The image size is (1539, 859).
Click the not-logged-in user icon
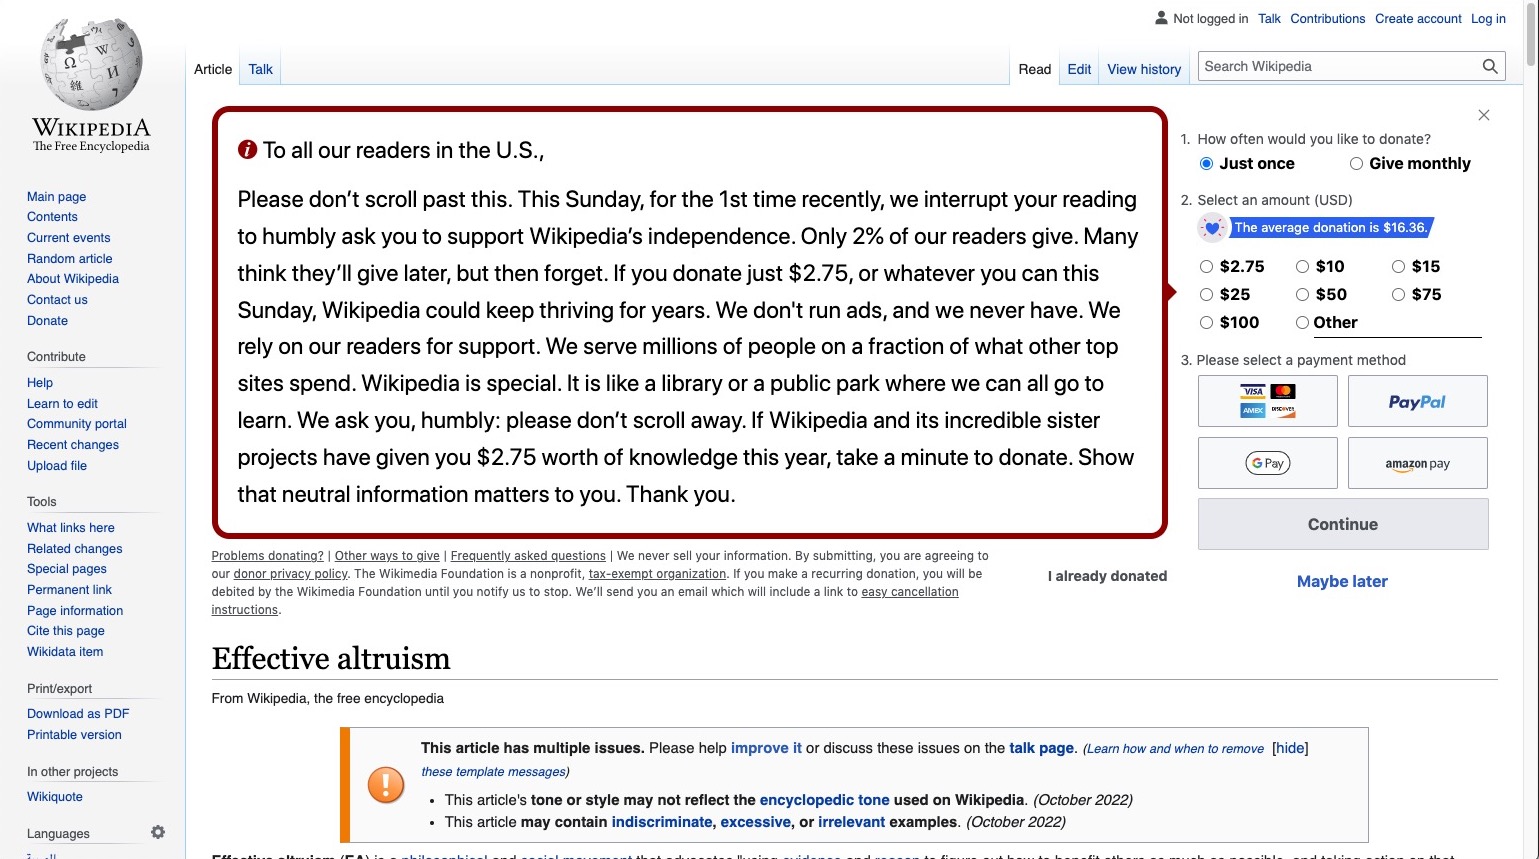tap(1161, 18)
